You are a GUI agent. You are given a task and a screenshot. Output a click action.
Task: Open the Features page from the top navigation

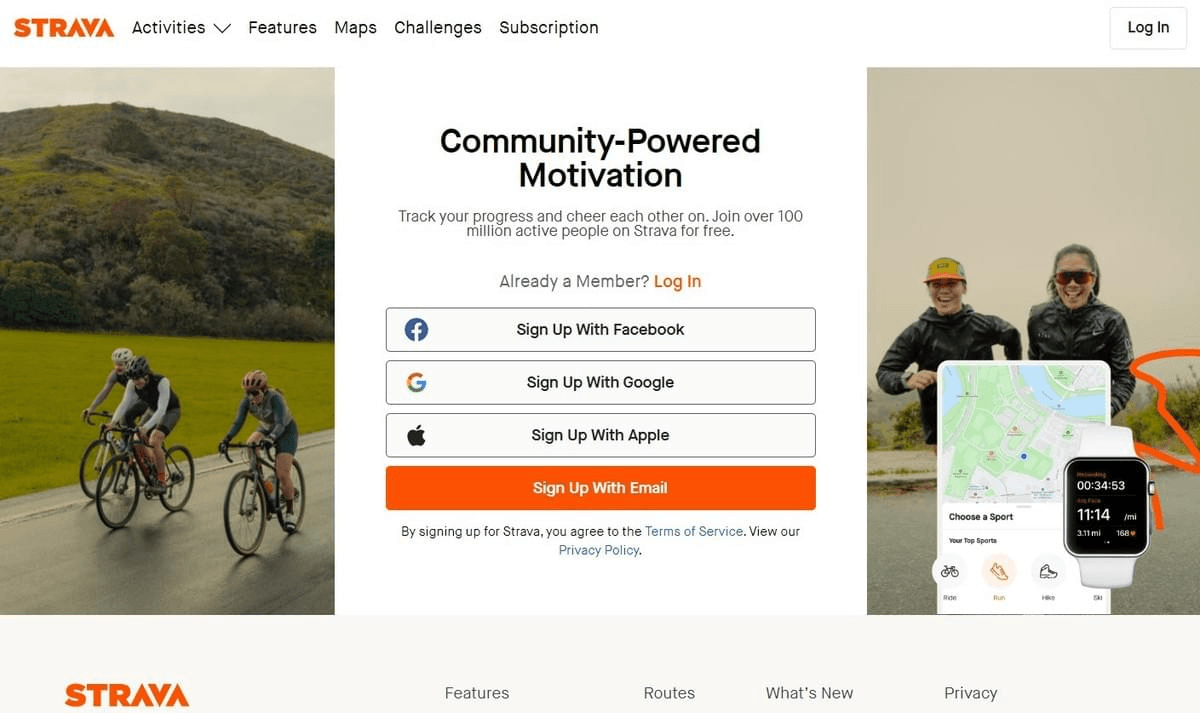click(x=282, y=28)
